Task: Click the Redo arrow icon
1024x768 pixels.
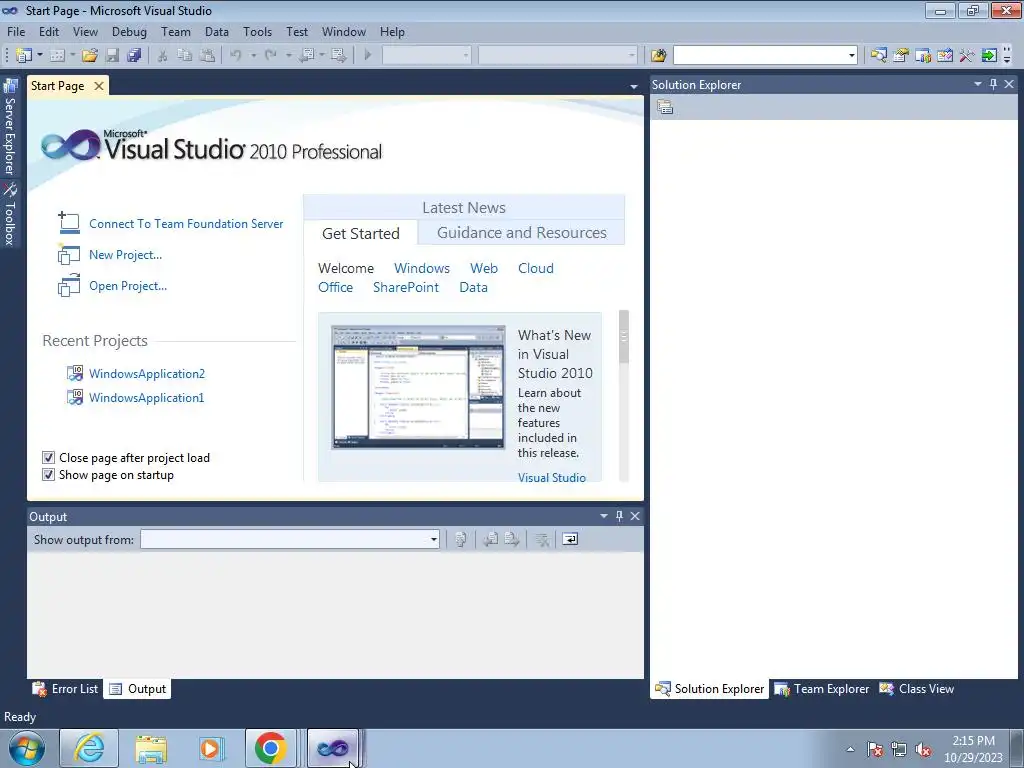Action: click(271, 56)
